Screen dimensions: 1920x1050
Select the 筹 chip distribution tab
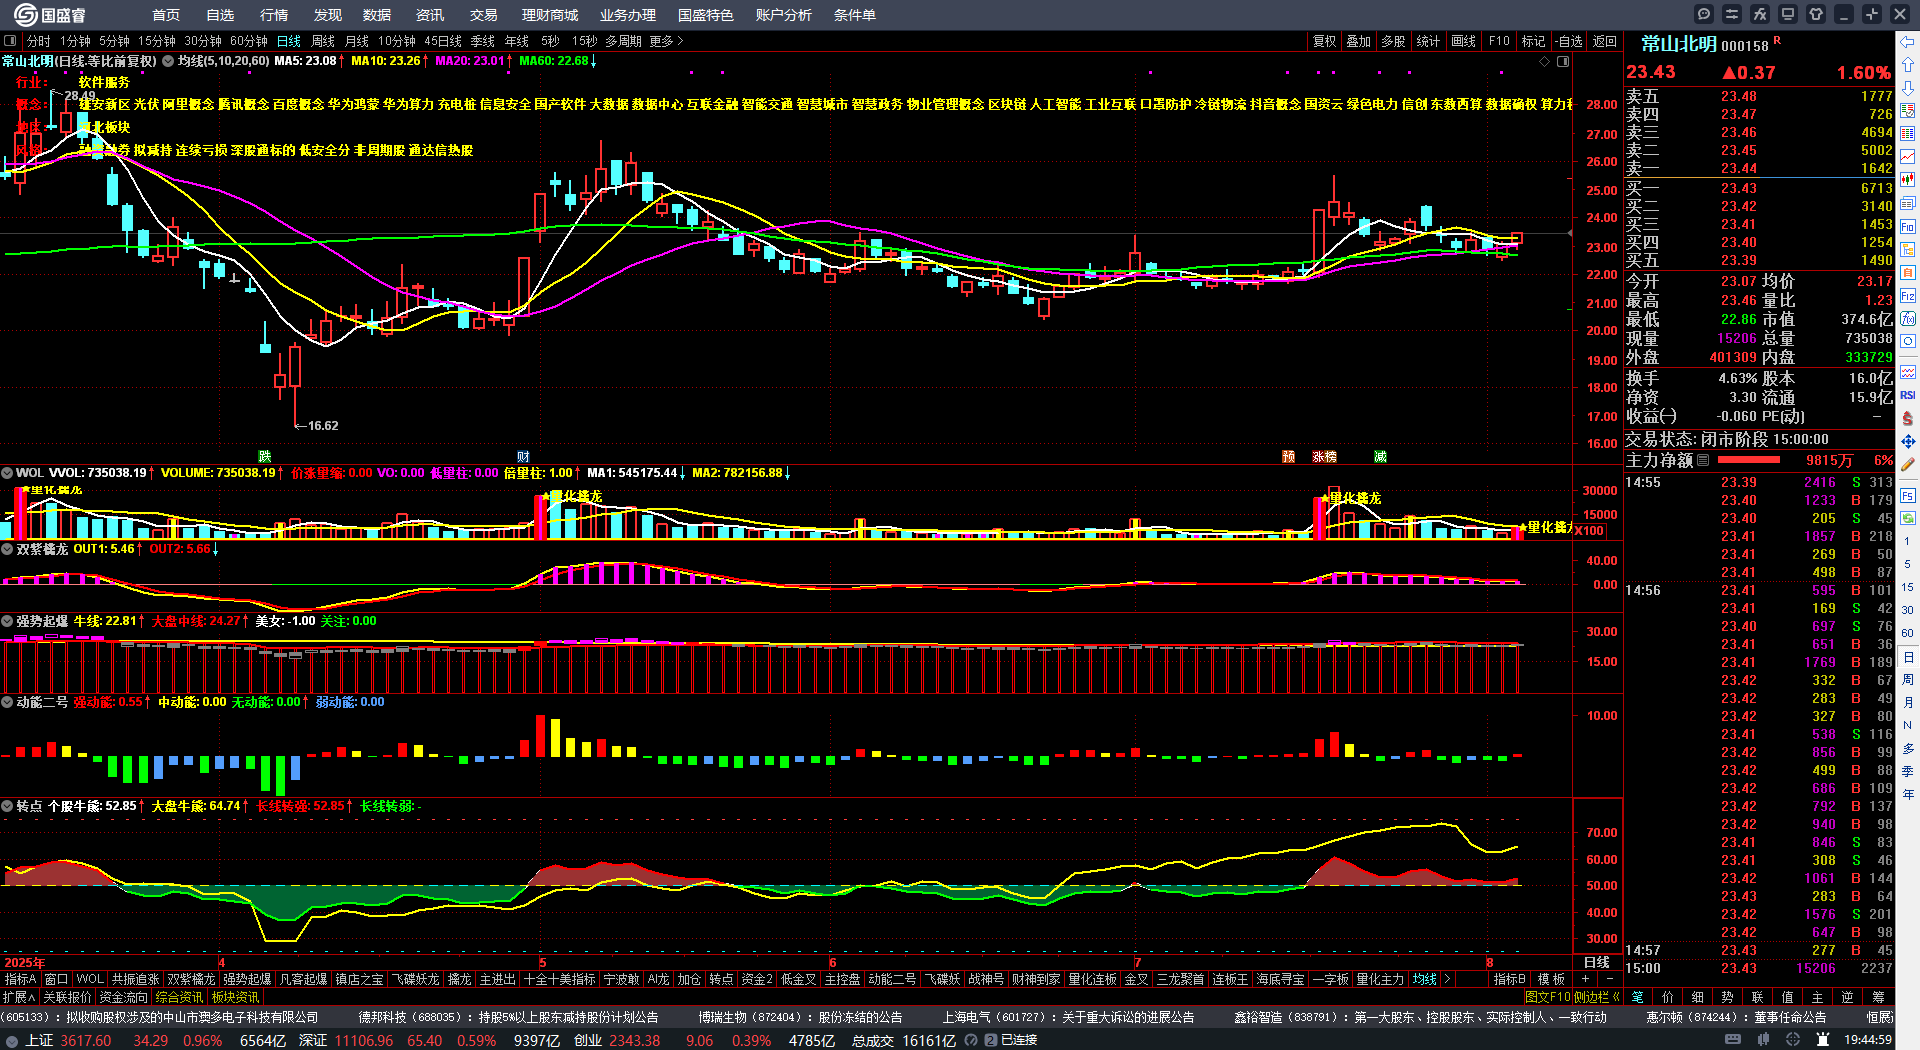(x=1878, y=997)
